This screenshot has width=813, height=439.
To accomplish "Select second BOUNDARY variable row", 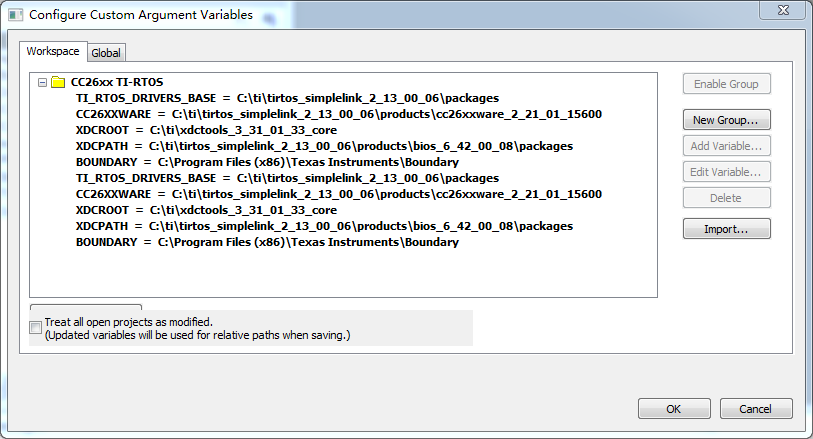I will 267,242.
